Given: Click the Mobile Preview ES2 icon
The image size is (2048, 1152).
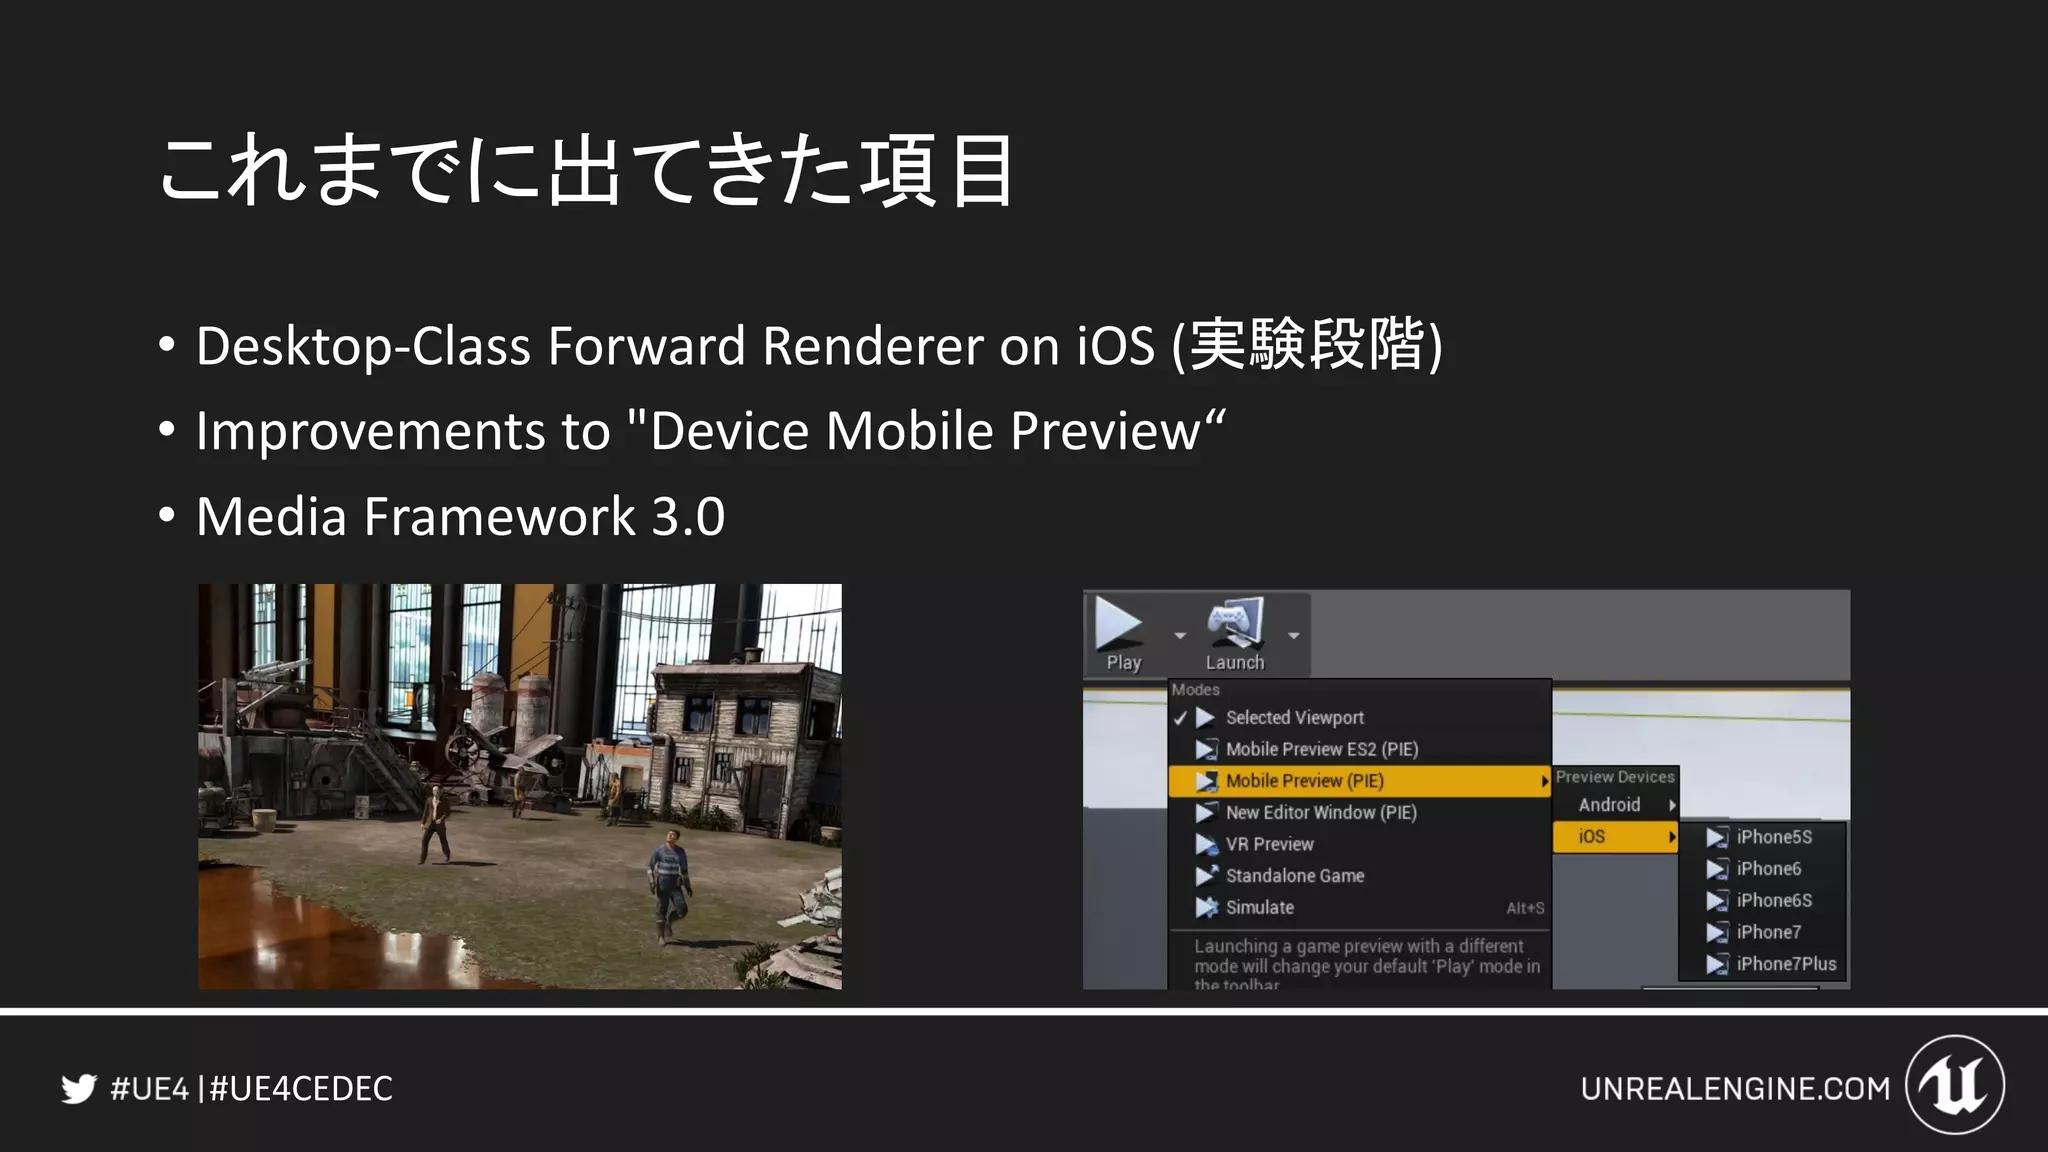Looking at the screenshot, I should (x=1207, y=749).
